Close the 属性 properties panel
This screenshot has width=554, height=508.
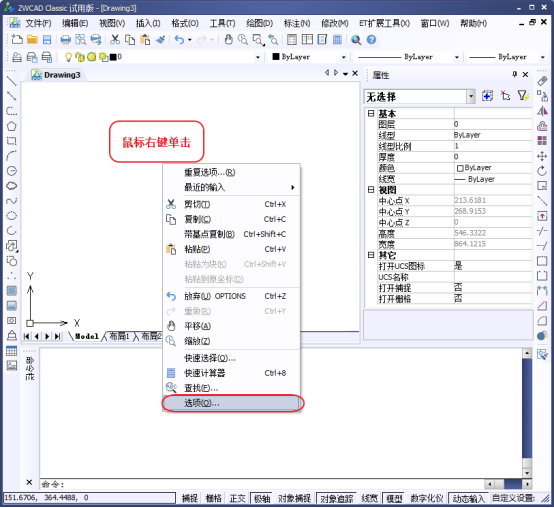pos(525,75)
